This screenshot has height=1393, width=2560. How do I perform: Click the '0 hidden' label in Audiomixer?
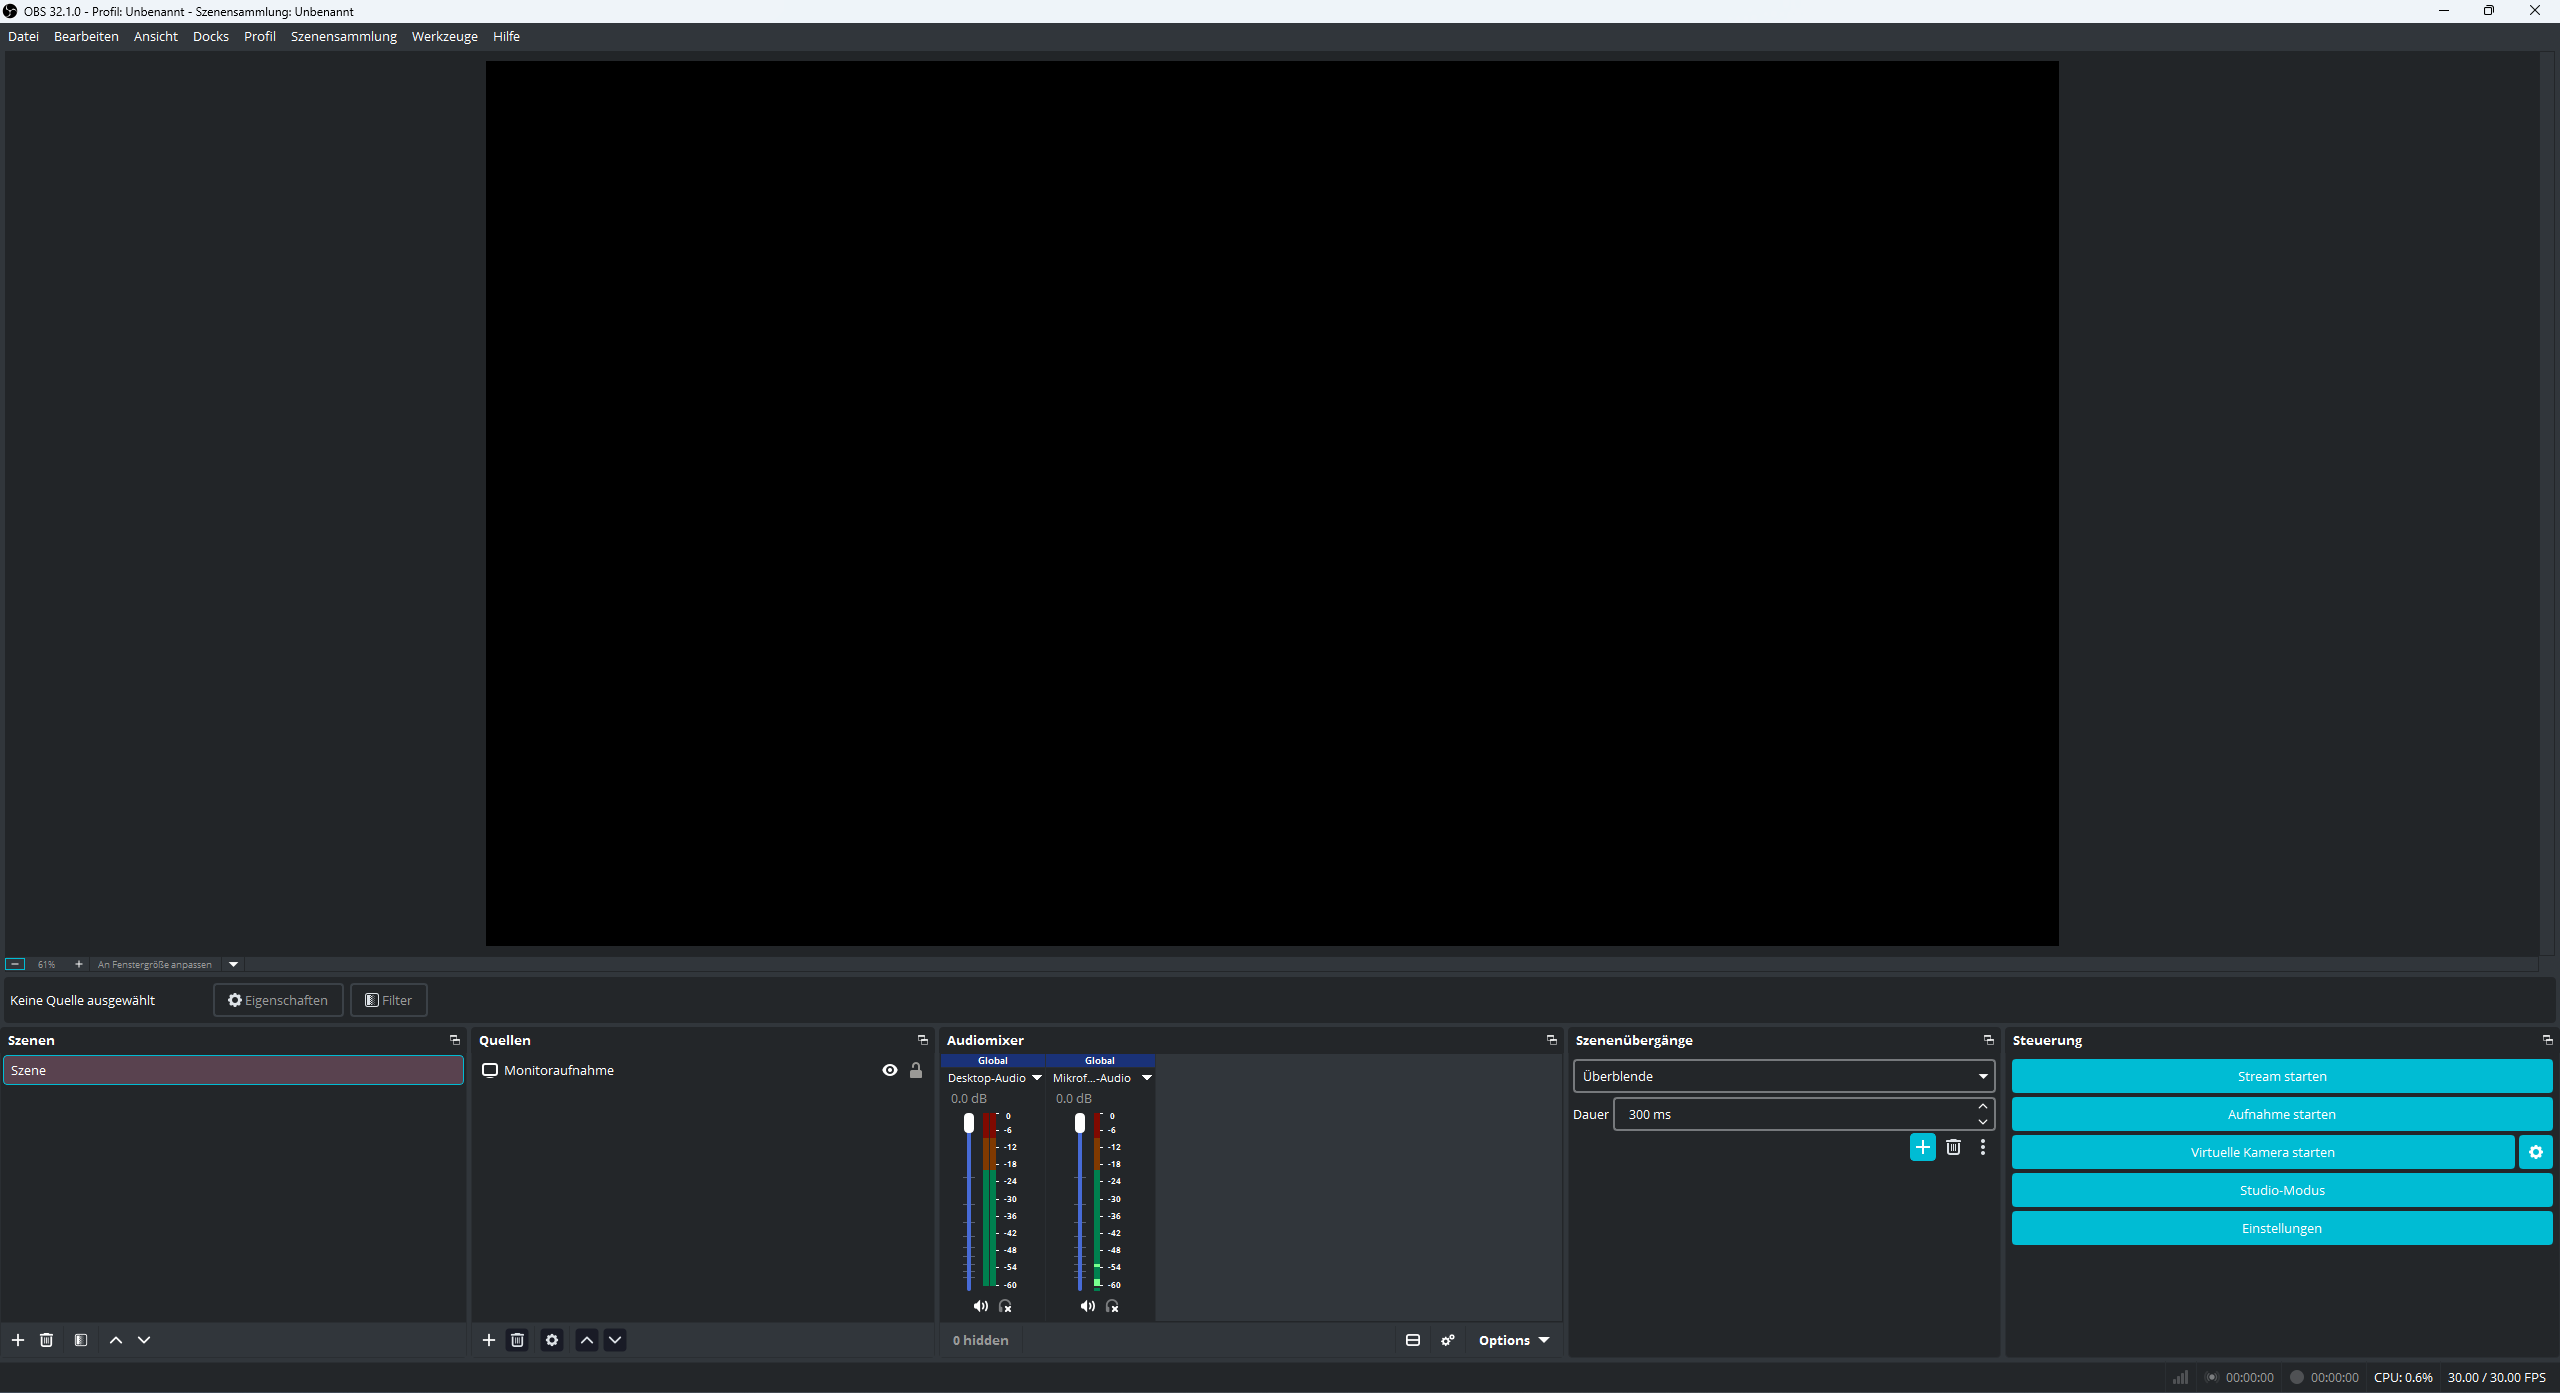point(981,1340)
